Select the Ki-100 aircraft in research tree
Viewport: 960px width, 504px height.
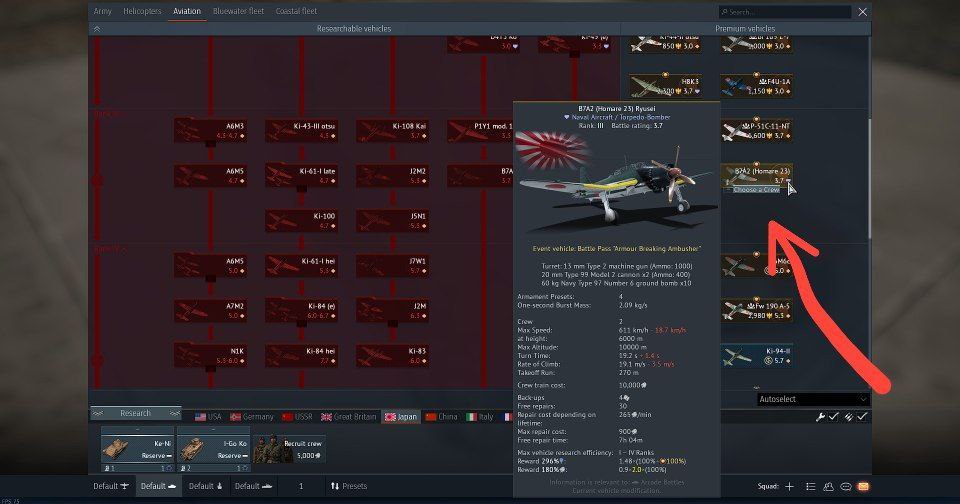point(301,220)
